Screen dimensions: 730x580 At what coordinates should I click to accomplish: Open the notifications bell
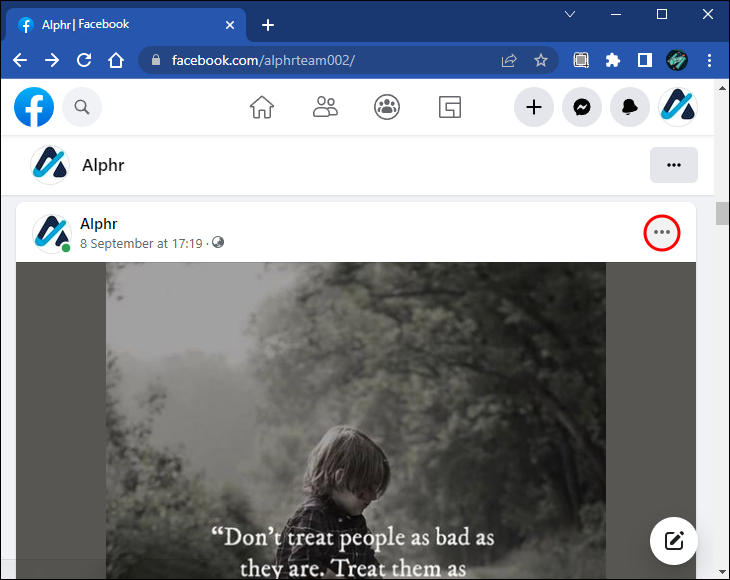click(630, 108)
